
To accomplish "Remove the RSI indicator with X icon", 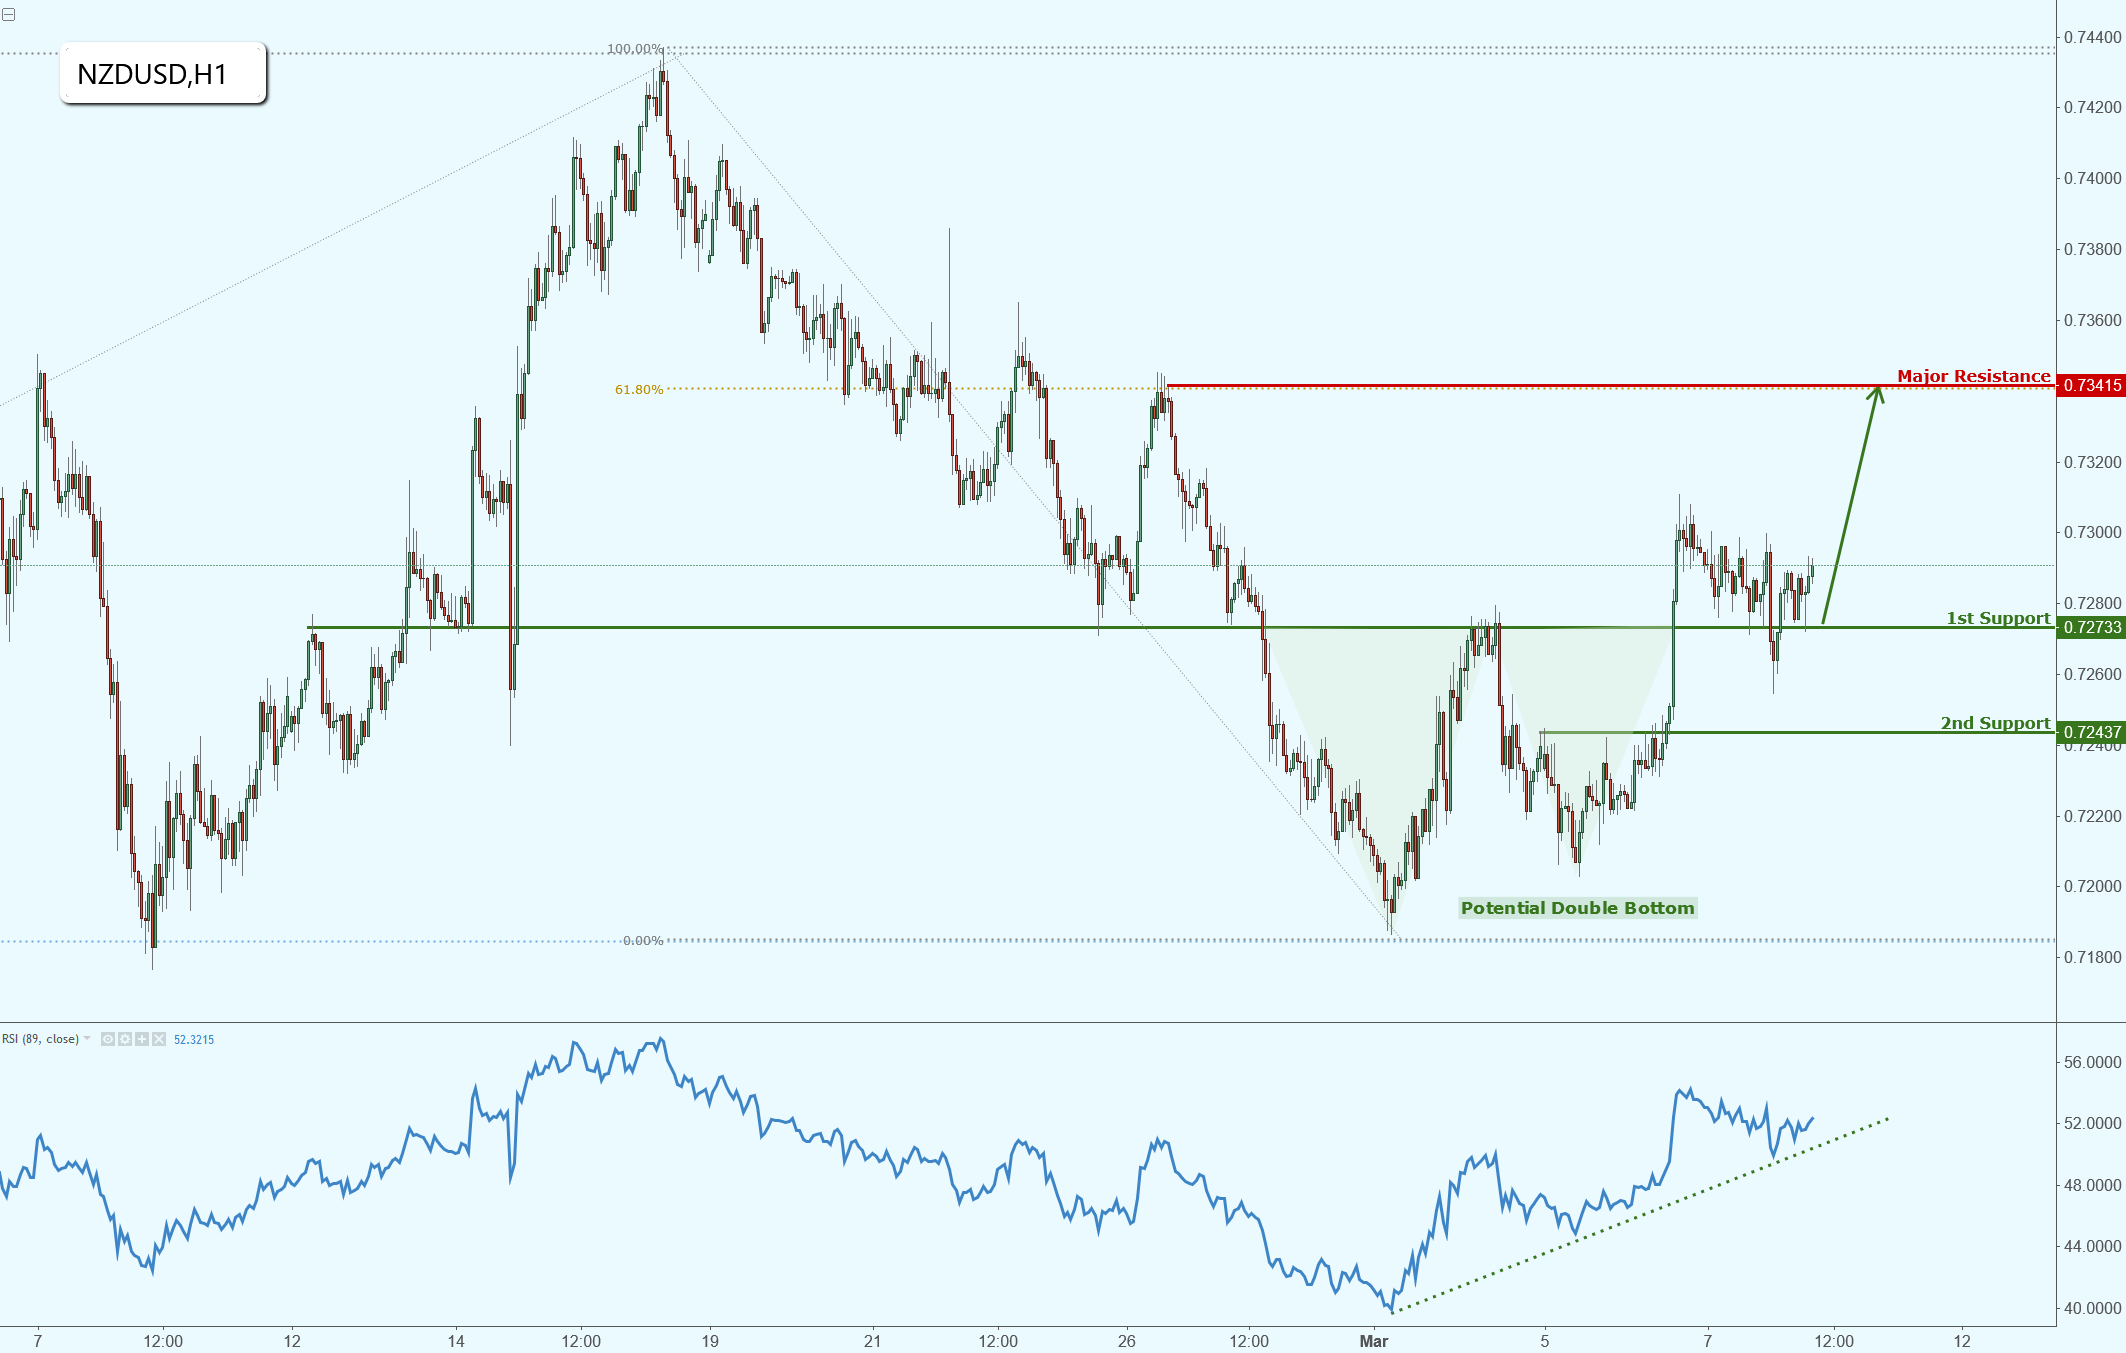I will pos(159,1039).
